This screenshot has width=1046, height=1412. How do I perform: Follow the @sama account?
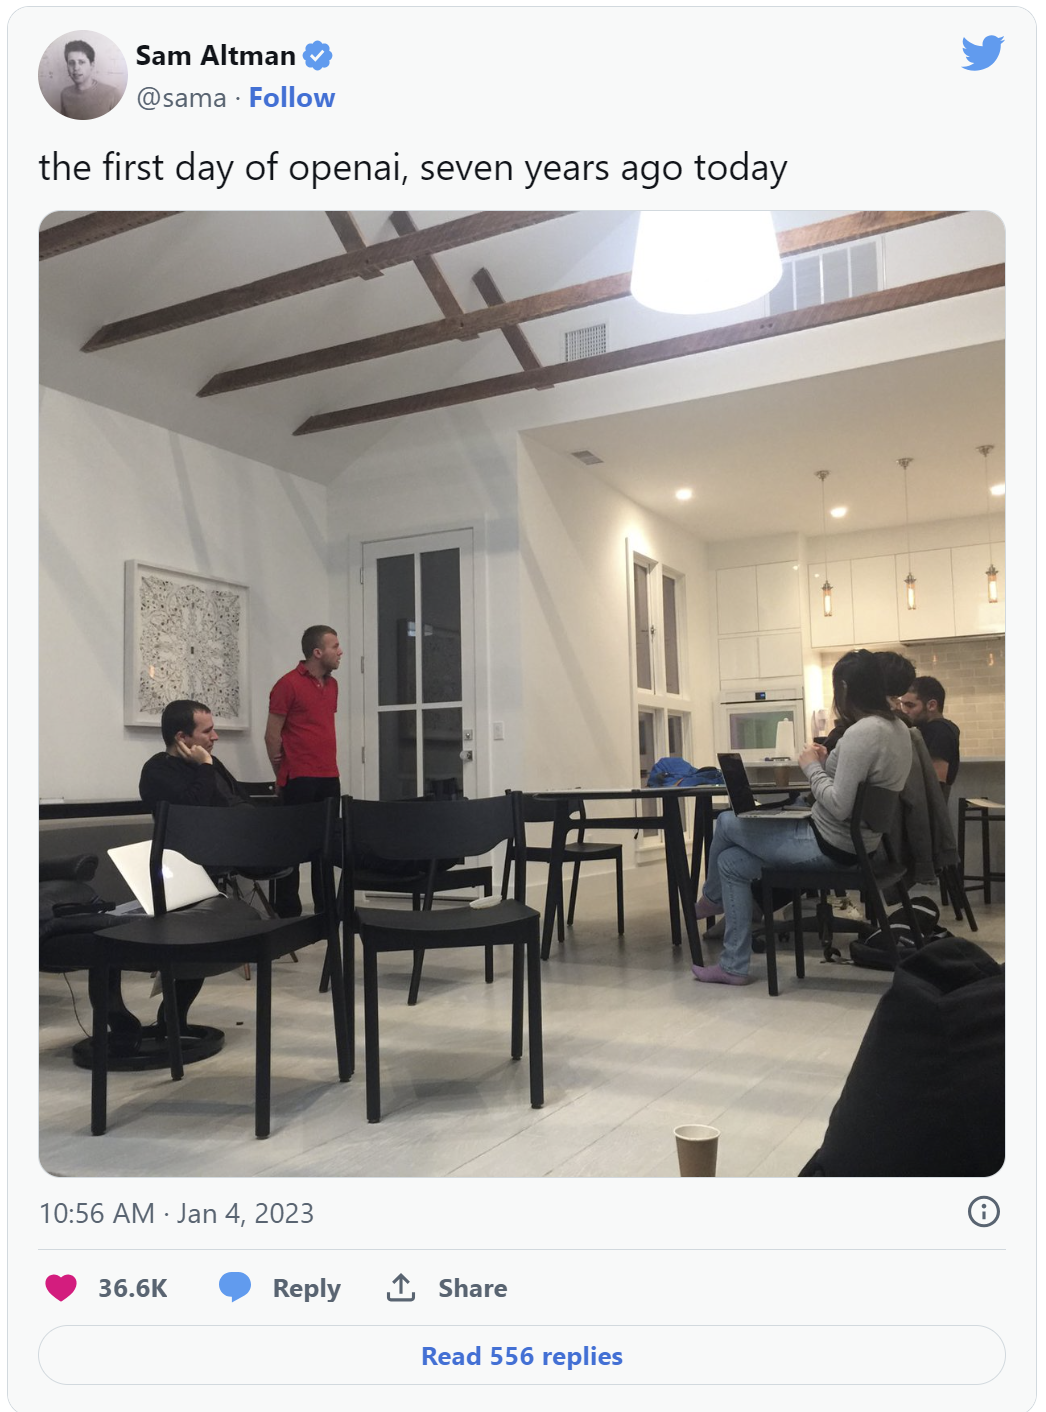click(292, 98)
